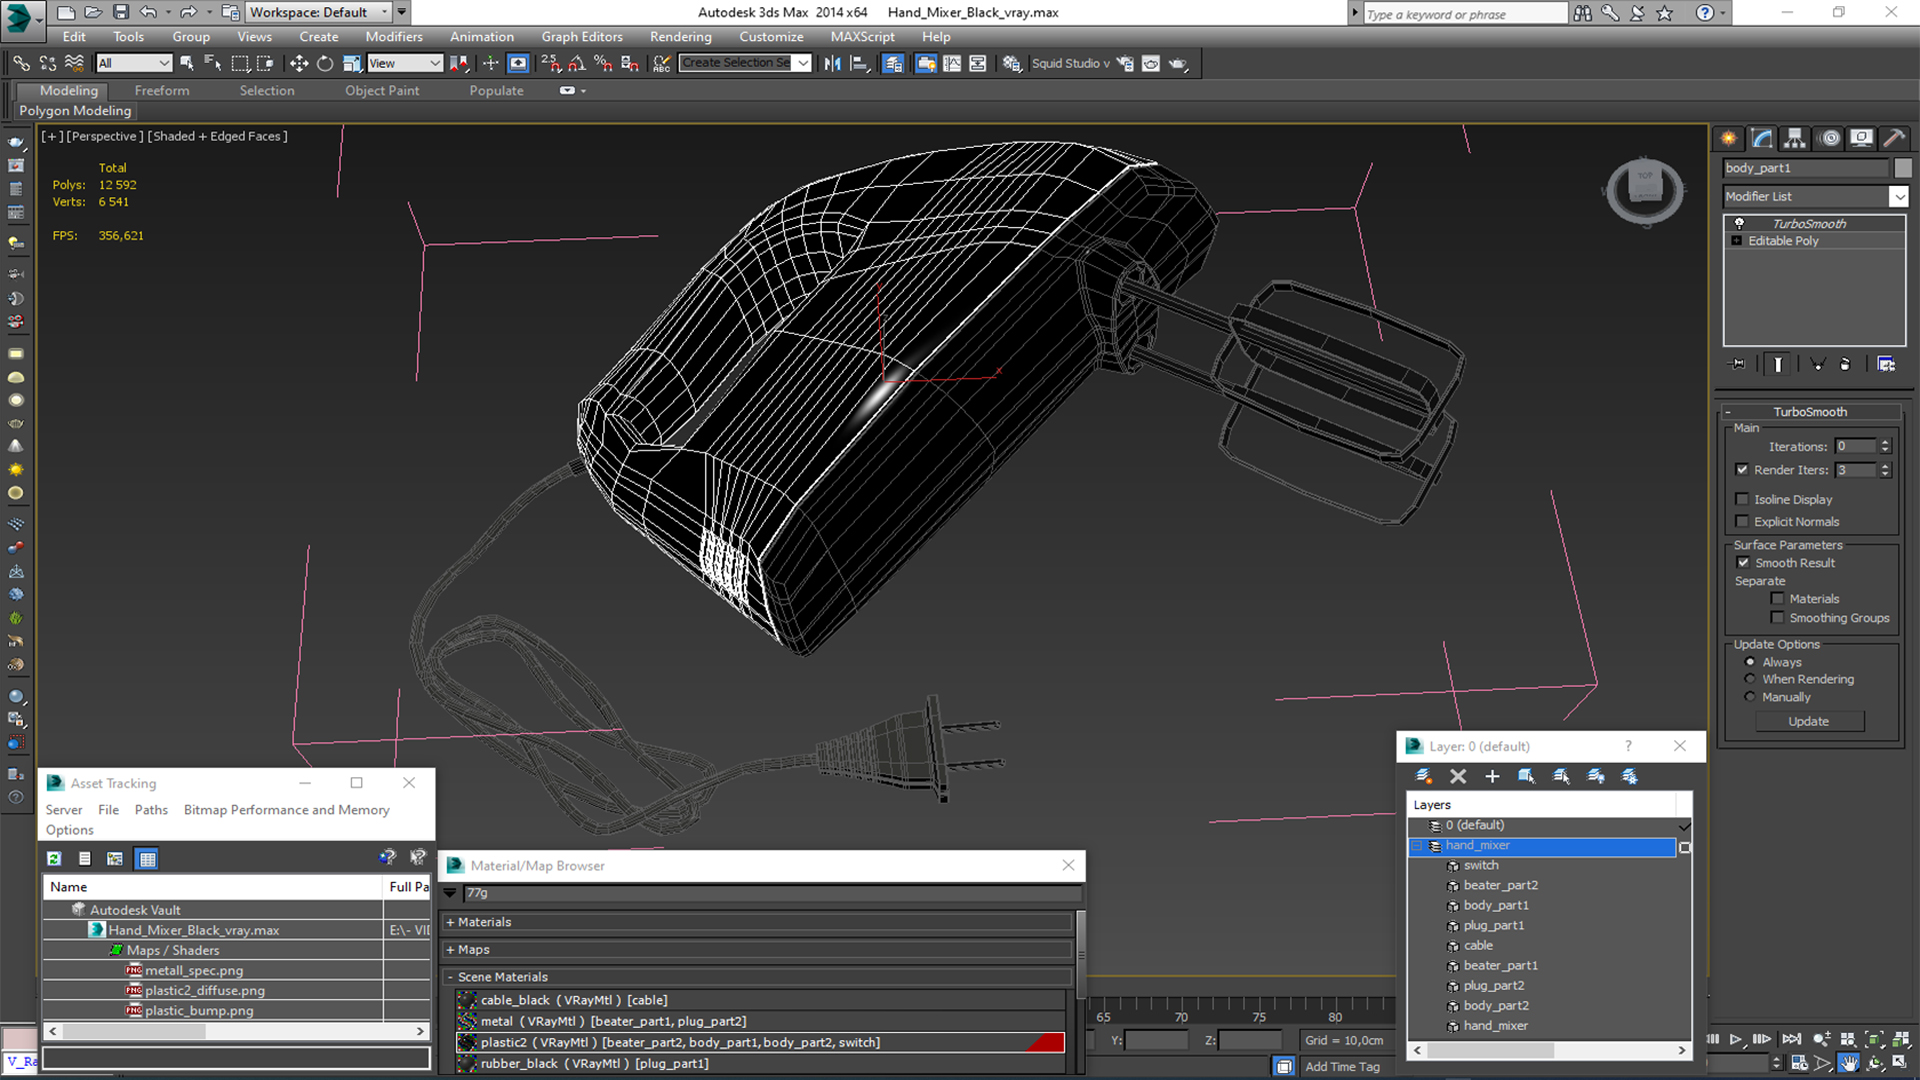The height and width of the screenshot is (1080, 1920).
Task: Select the Always update option
Action: coord(1750,662)
